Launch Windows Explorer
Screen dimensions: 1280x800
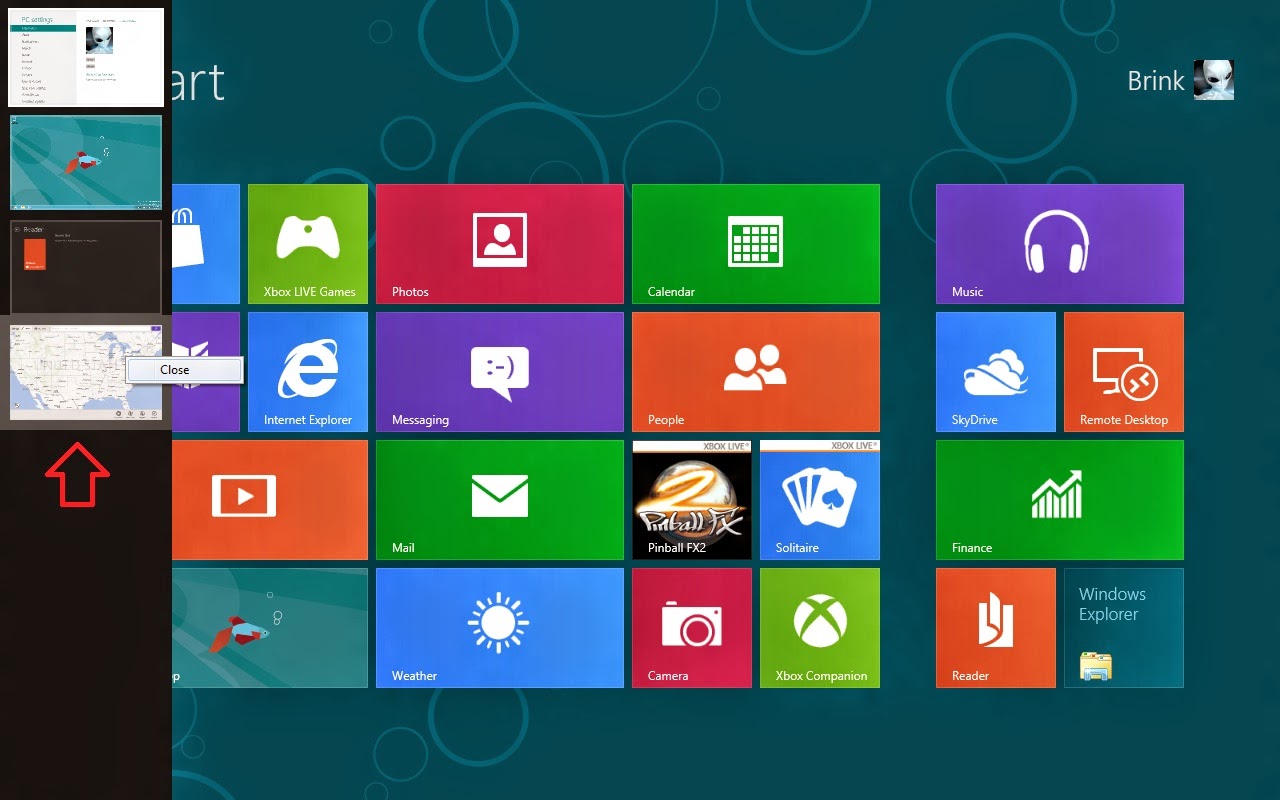tap(1124, 628)
